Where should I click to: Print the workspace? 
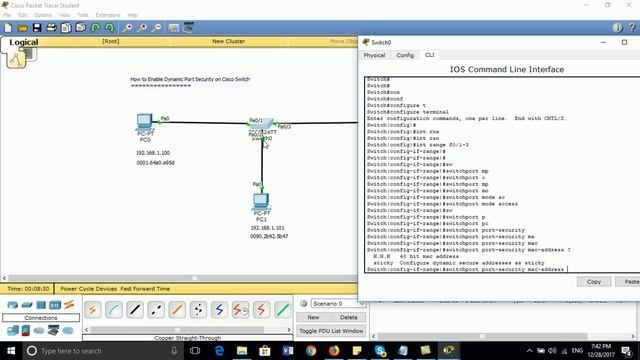click(51, 28)
